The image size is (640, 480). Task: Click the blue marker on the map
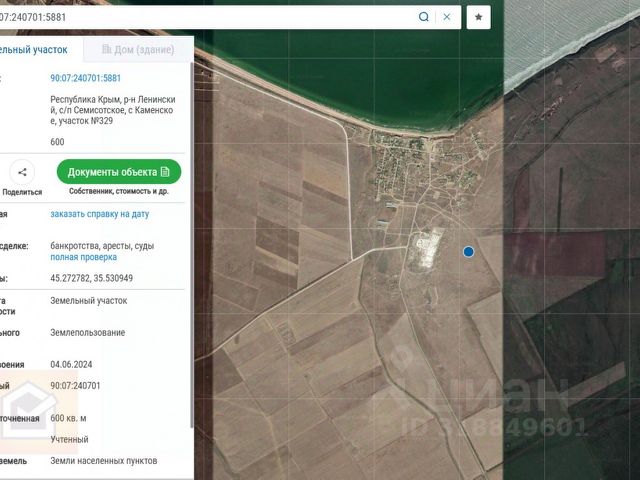[x=469, y=252]
